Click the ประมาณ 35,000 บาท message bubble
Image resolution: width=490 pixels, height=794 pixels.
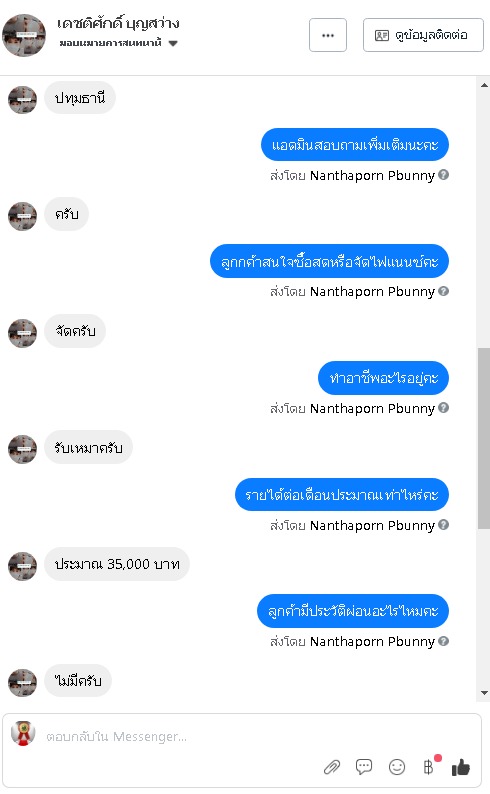tap(117, 564)
